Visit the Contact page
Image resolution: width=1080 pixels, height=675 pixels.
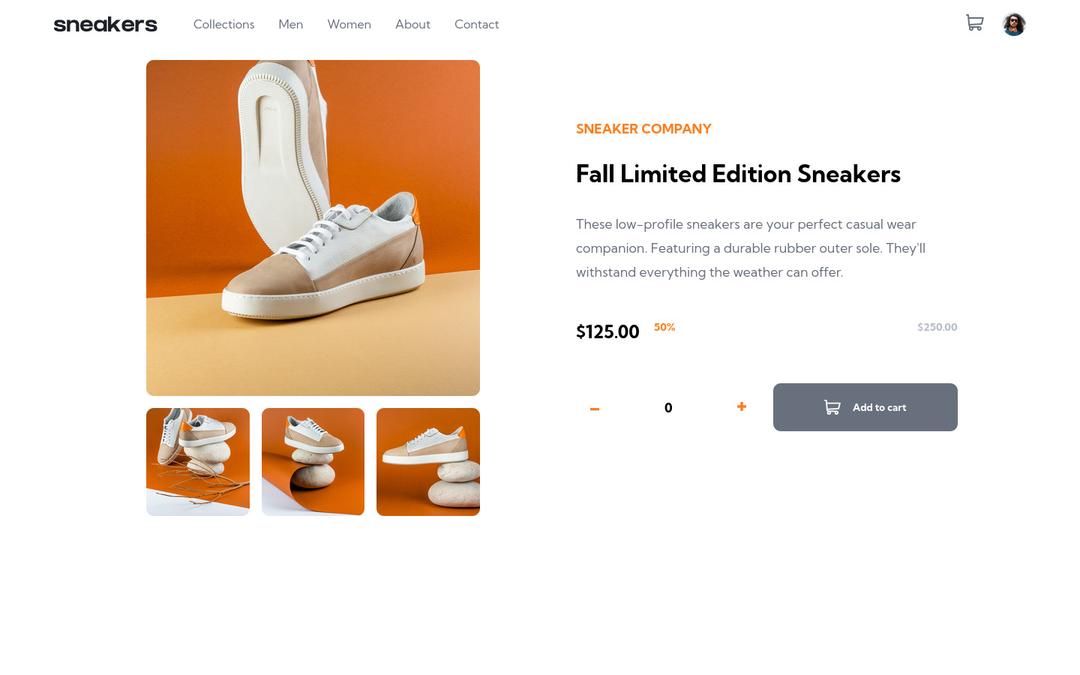477,24
